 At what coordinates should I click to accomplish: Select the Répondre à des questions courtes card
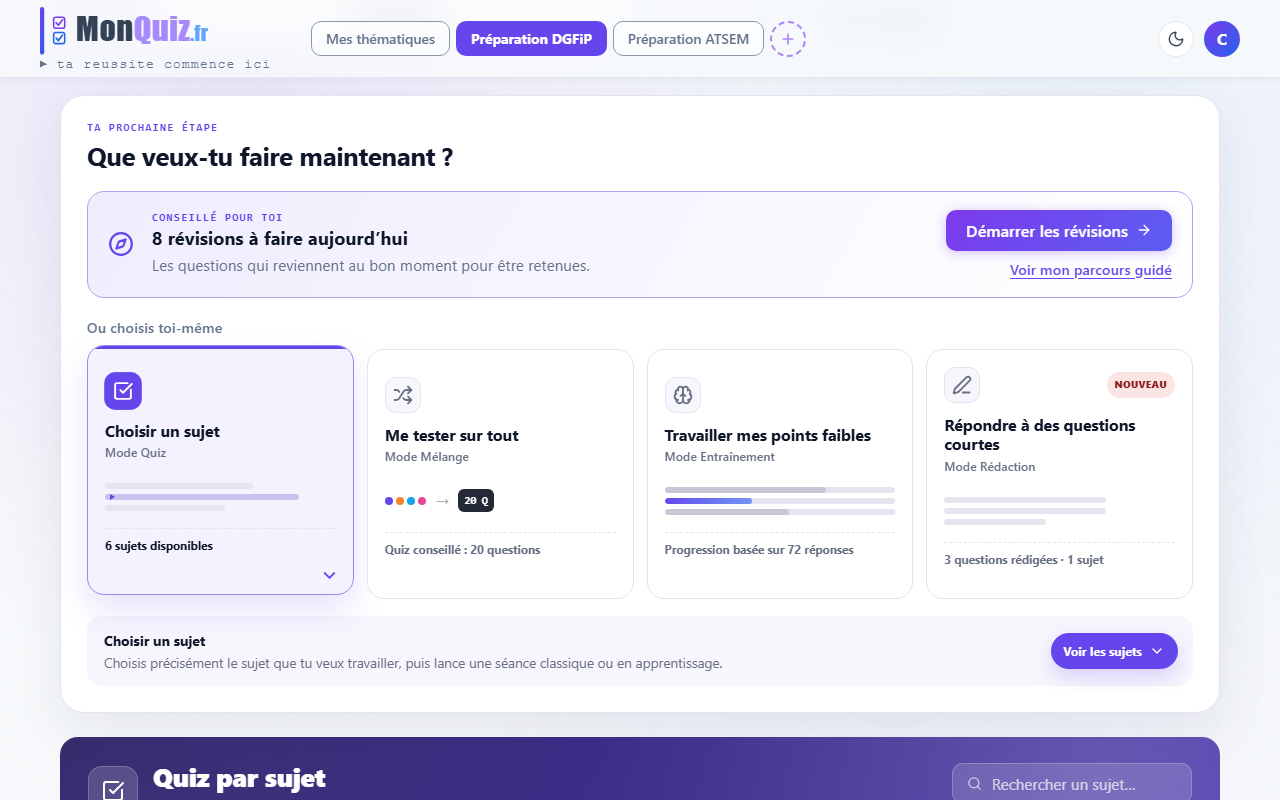[1059, 474]
